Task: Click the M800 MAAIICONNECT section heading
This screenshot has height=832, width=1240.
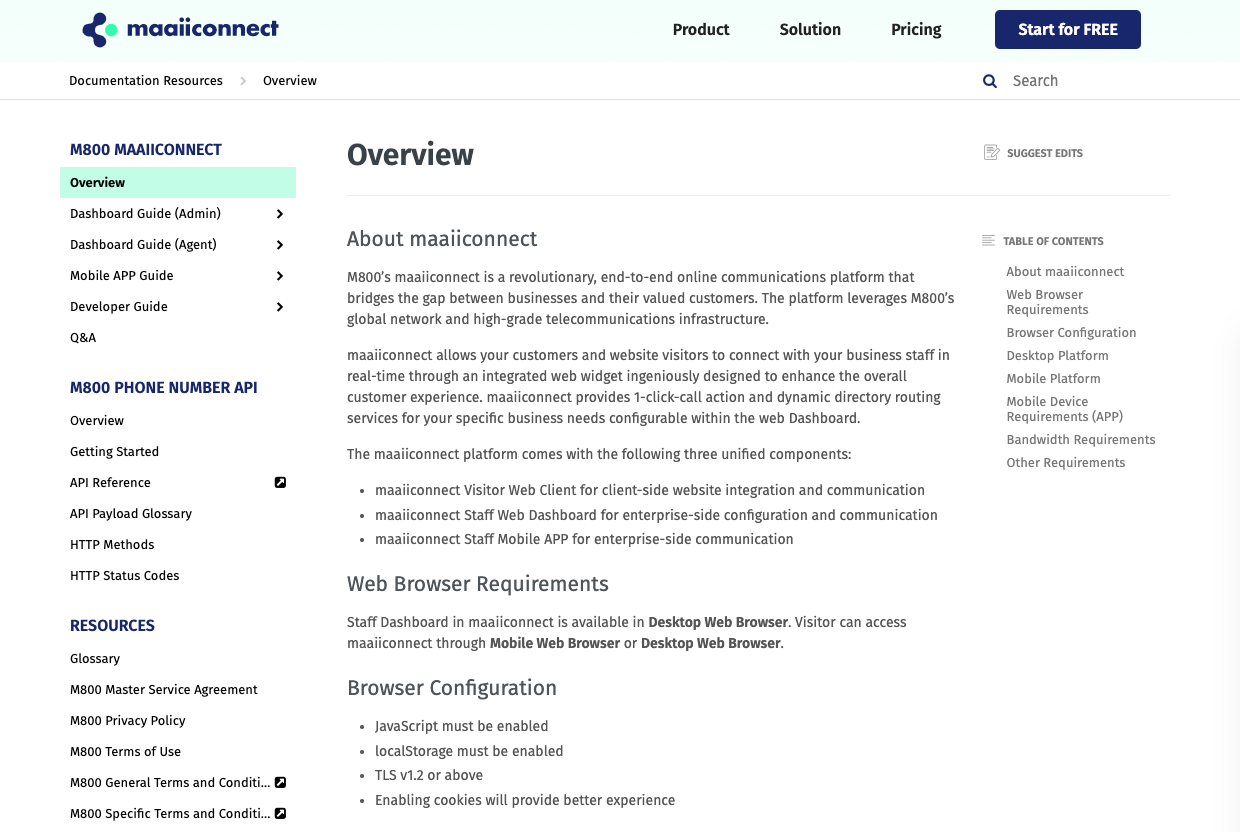Action: 146,150
